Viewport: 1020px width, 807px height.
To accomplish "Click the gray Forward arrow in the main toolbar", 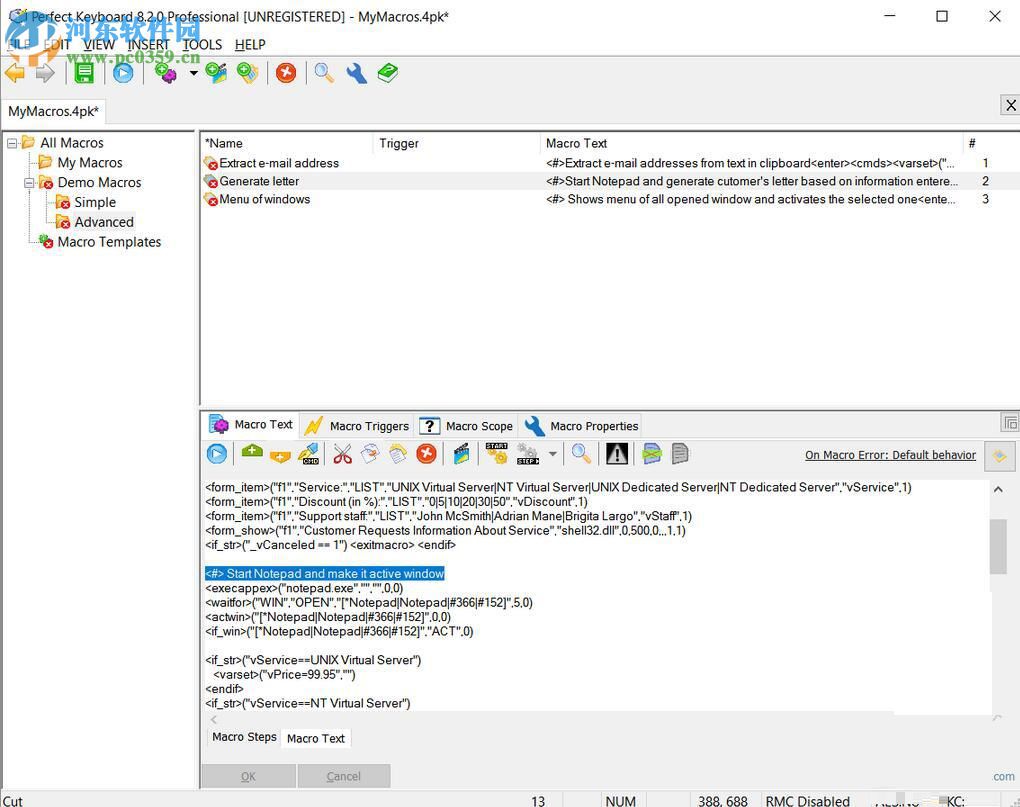I will [44, 73].
